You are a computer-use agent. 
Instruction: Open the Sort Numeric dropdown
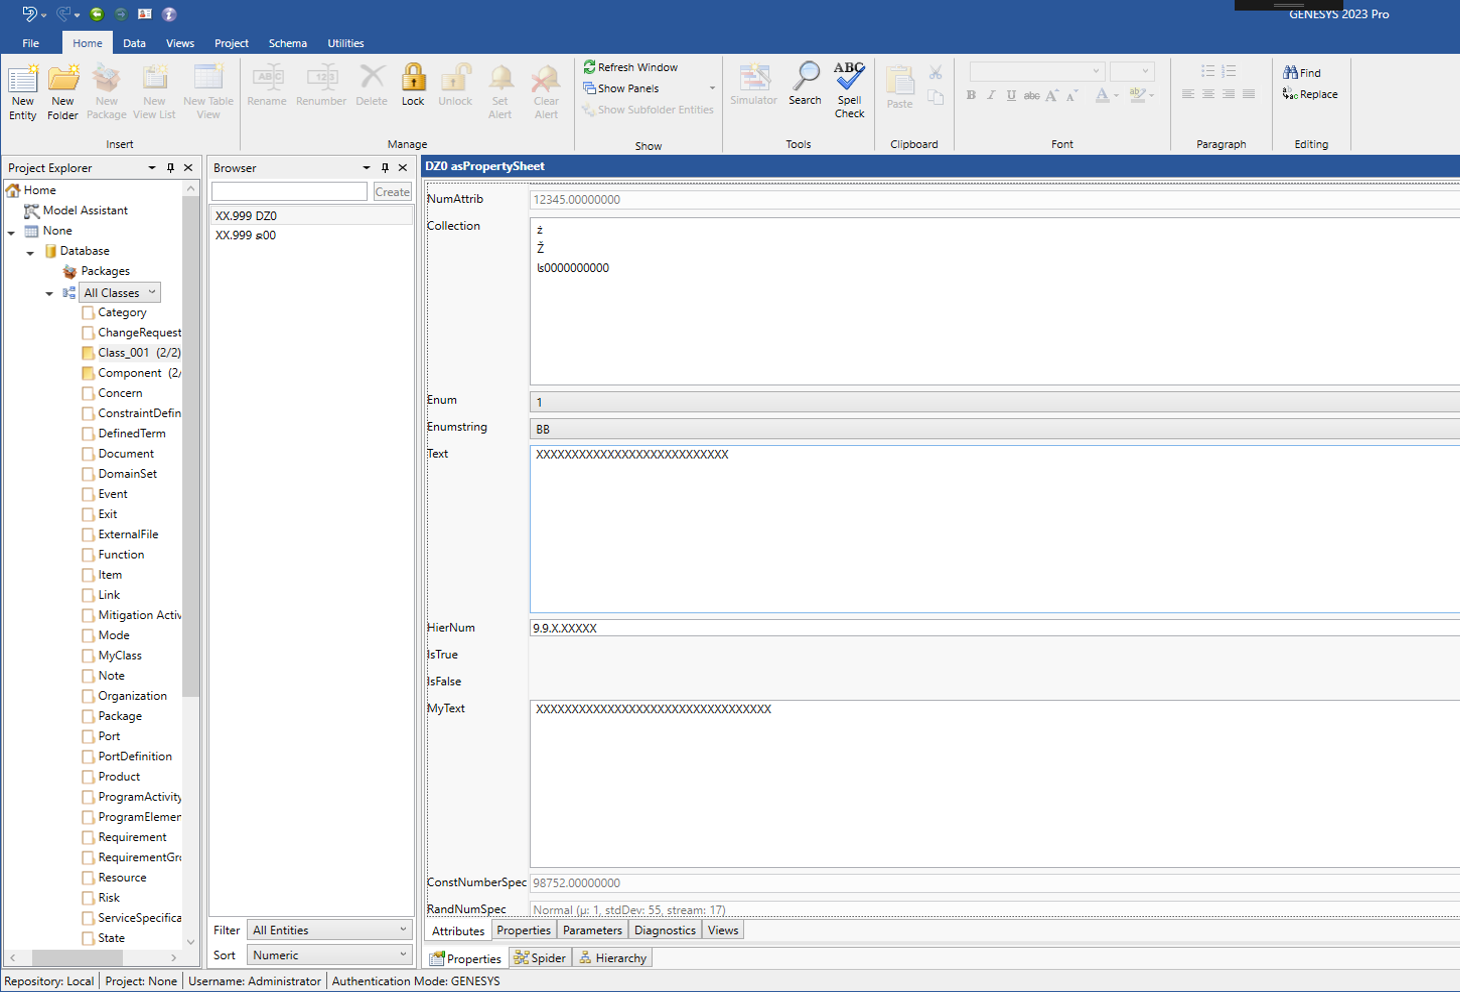tap(329, 955)
